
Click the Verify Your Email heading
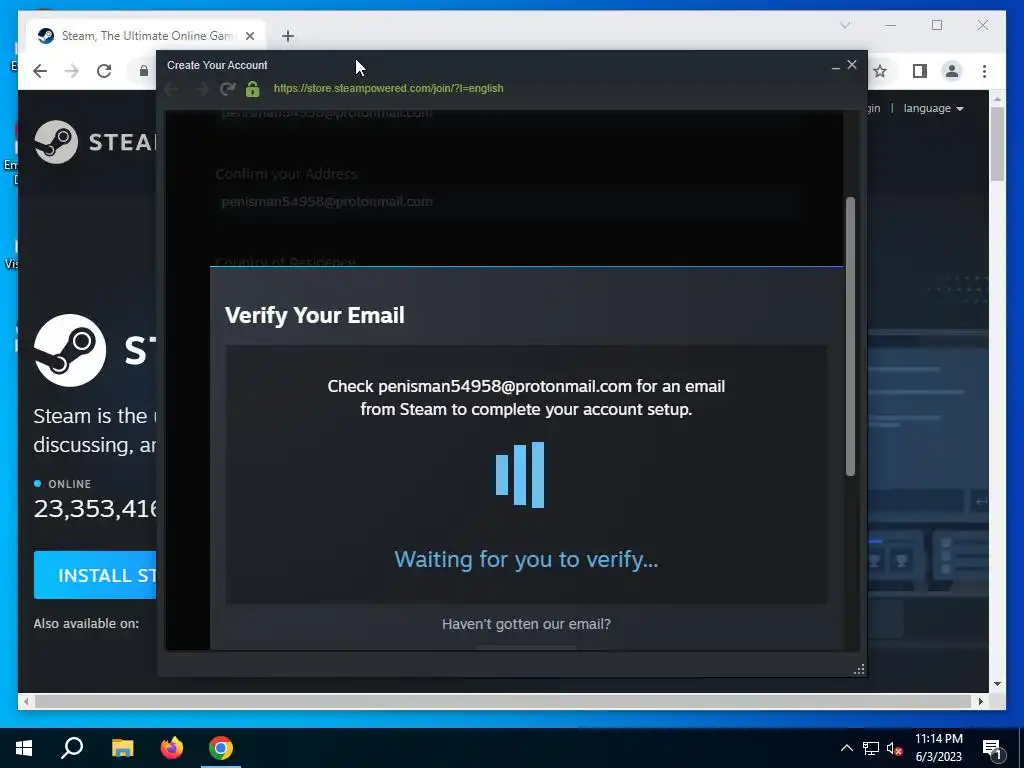click(x=315, y=315)
